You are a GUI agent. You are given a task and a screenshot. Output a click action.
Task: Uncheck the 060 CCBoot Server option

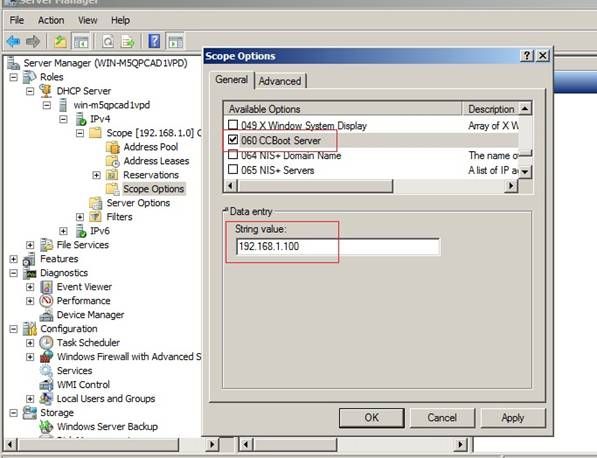pos(233,140)
